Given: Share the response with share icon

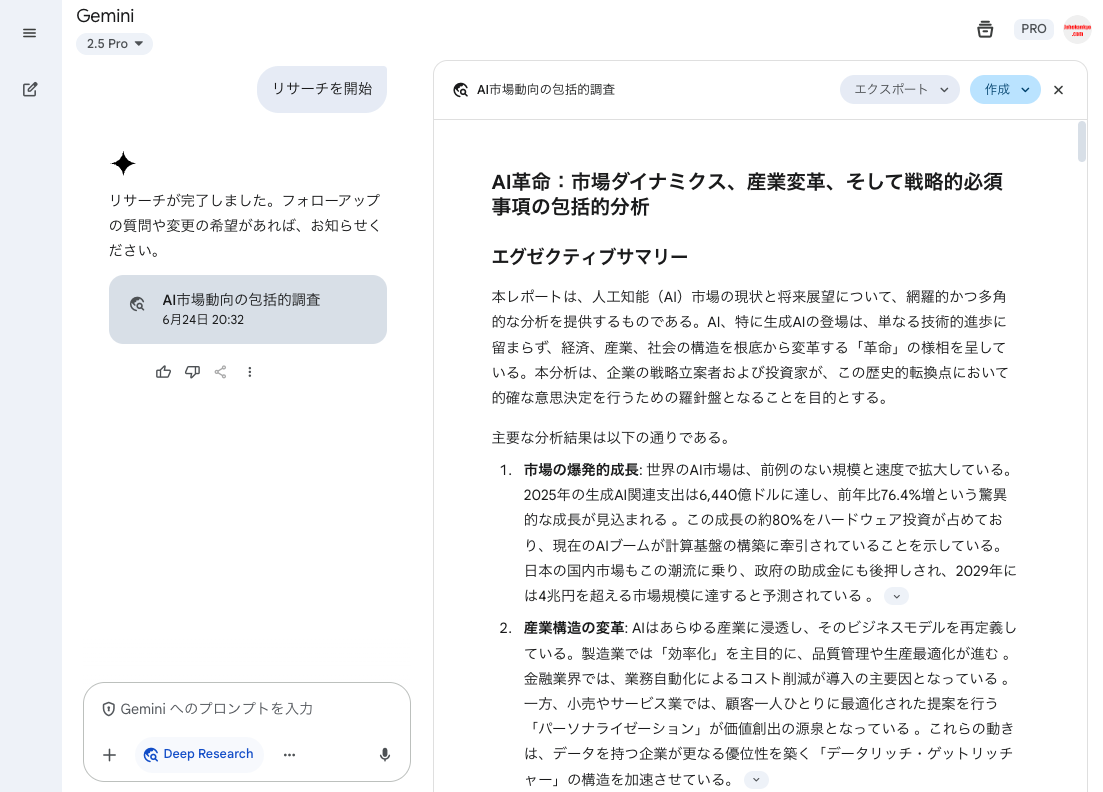Looking at the screenshot, I should click(x=221, y=372).
